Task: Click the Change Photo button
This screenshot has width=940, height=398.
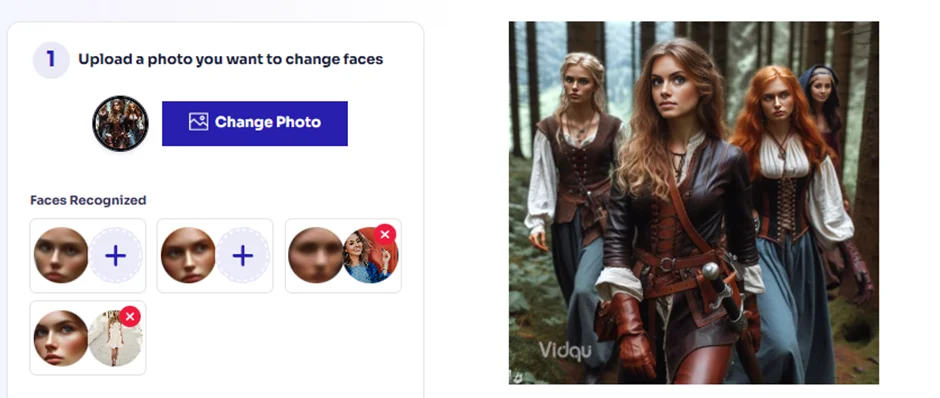Action: pyautogui.click(x=255, y=123)
